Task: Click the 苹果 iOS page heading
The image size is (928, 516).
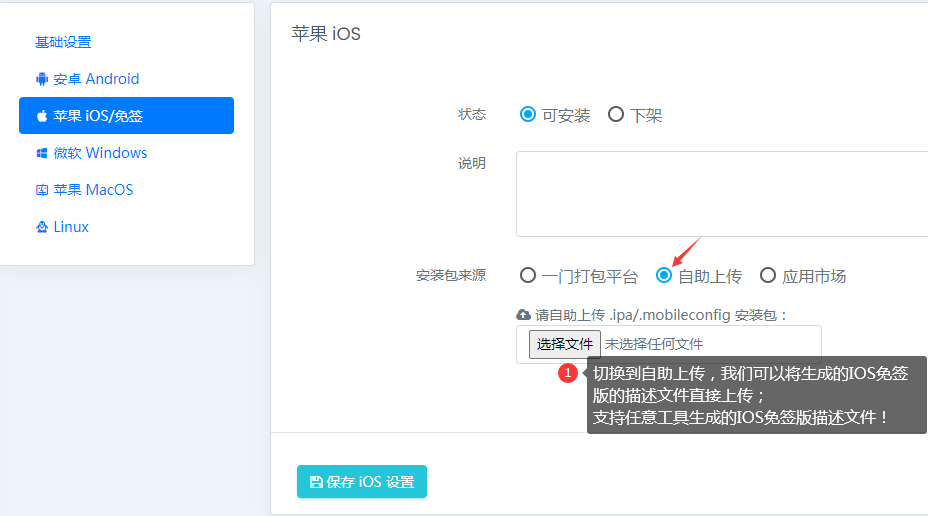Action: (326, 34)
